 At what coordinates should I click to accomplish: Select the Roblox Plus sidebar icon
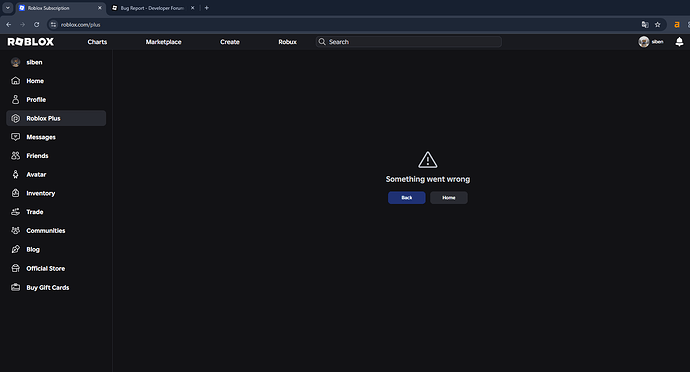[15, 118]
